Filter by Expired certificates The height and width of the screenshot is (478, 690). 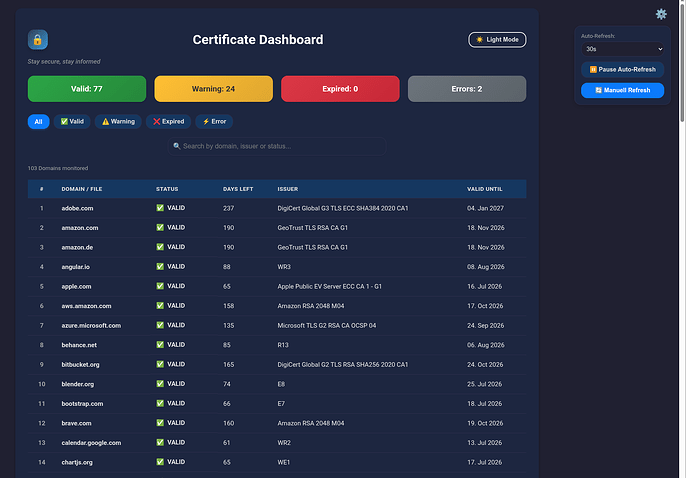tap(169, 121)
